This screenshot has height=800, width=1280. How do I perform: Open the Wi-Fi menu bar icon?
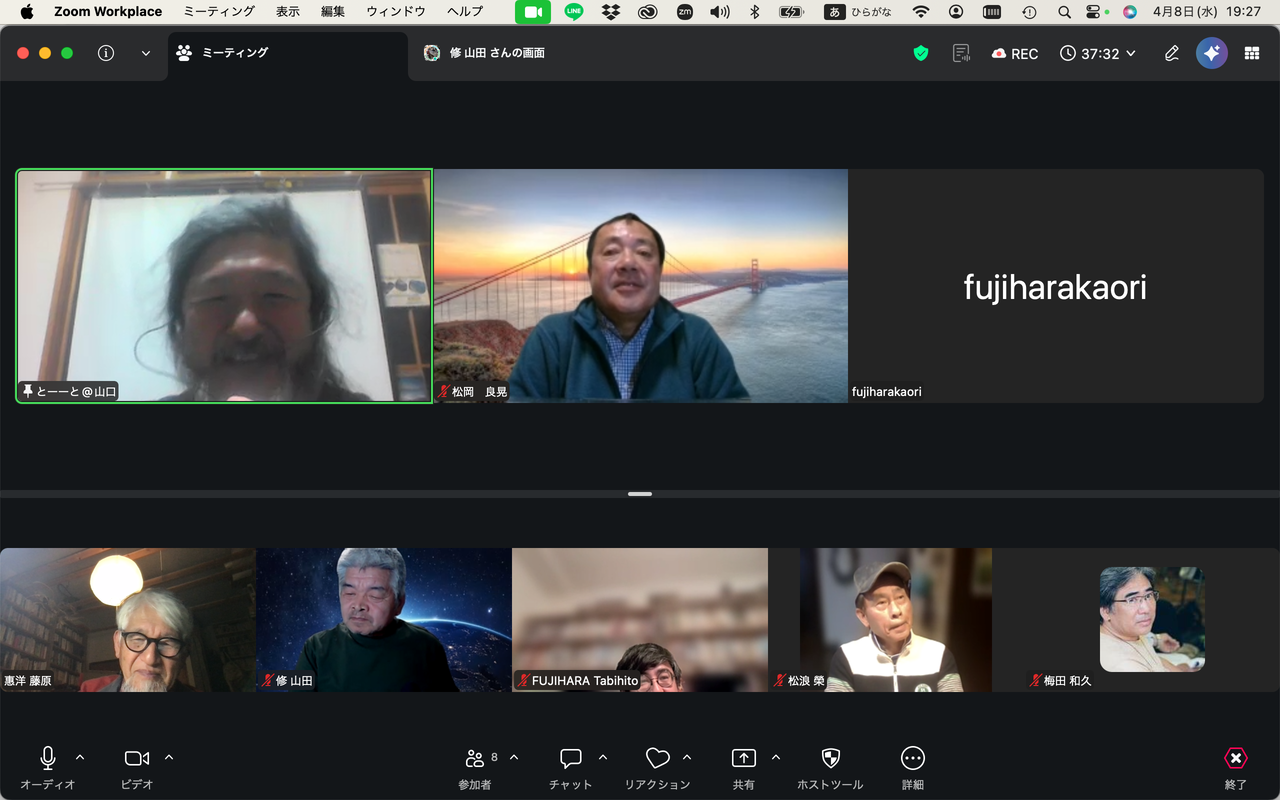tap(921, 12)
